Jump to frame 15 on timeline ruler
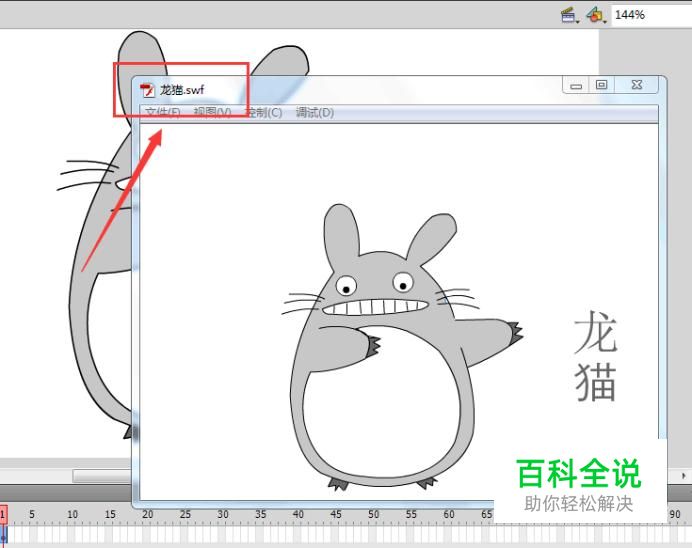Viewport: 692px width, 548px height. tap(110, 514)
